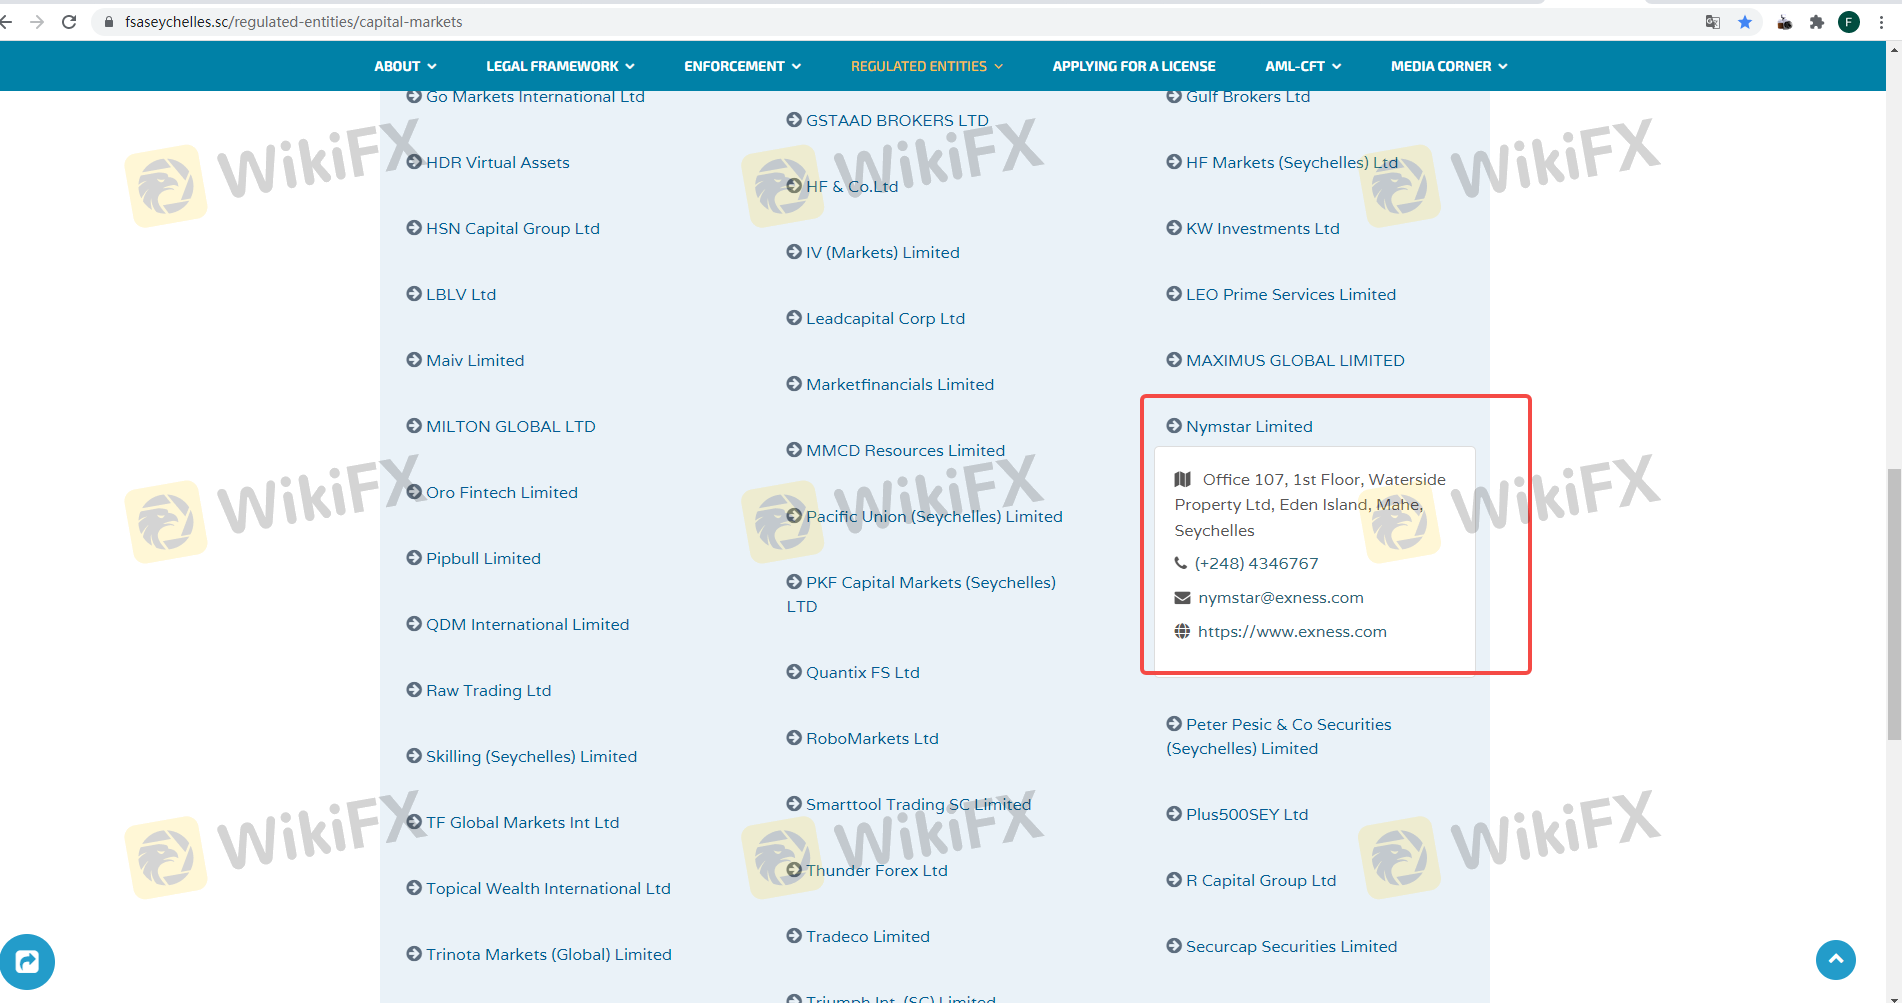Expand the Legal Framework dropdown
The width and height of the screenshot is (1902, 1003).
click(560, 66)
